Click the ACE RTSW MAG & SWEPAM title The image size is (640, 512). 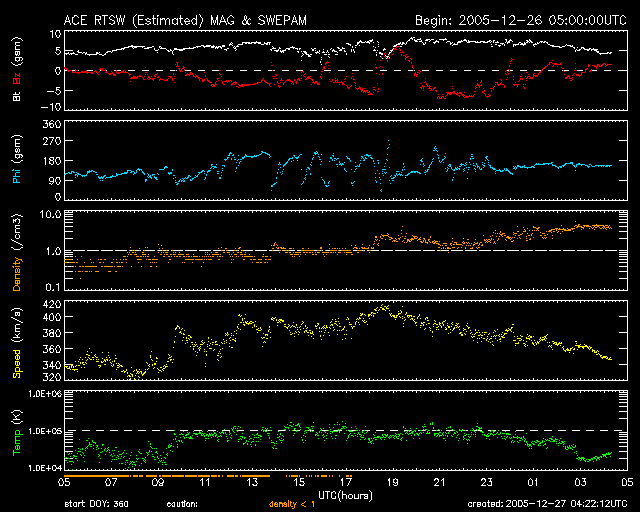click(185, 20)
